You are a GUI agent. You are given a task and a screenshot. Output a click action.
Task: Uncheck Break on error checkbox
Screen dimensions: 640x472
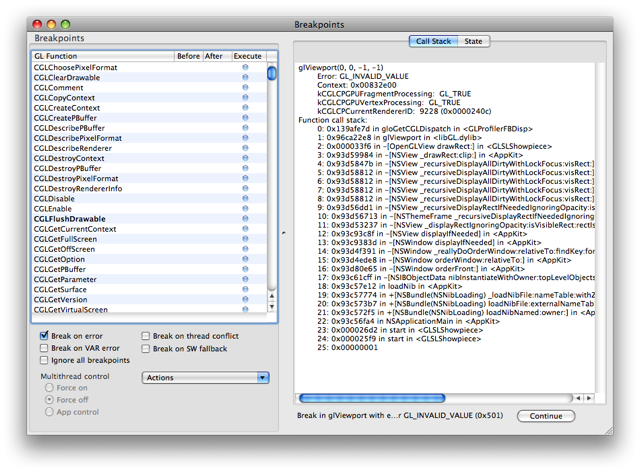(x=45, y=336)
